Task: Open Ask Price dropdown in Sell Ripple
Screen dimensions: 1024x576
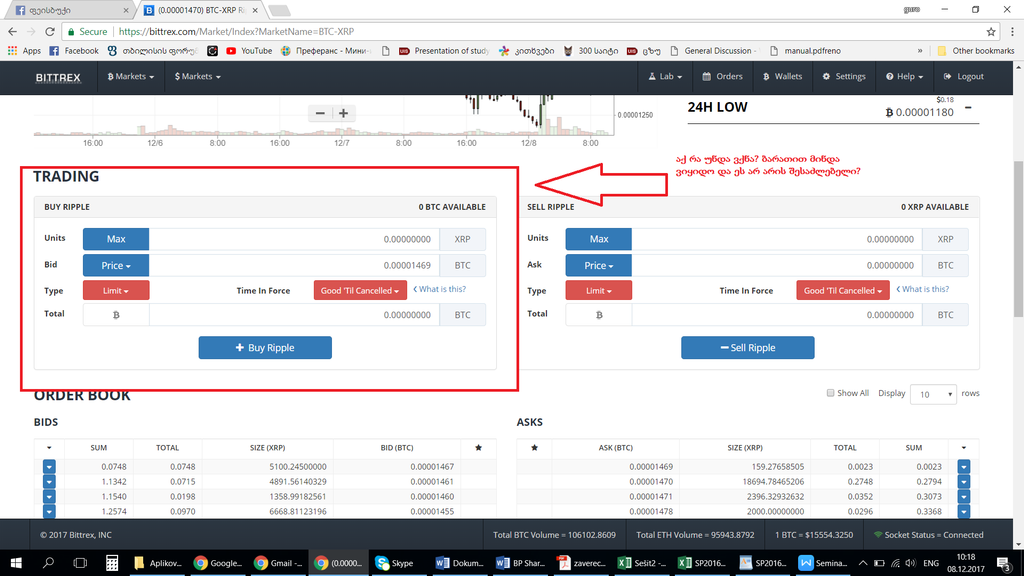Action: [598, 265]
